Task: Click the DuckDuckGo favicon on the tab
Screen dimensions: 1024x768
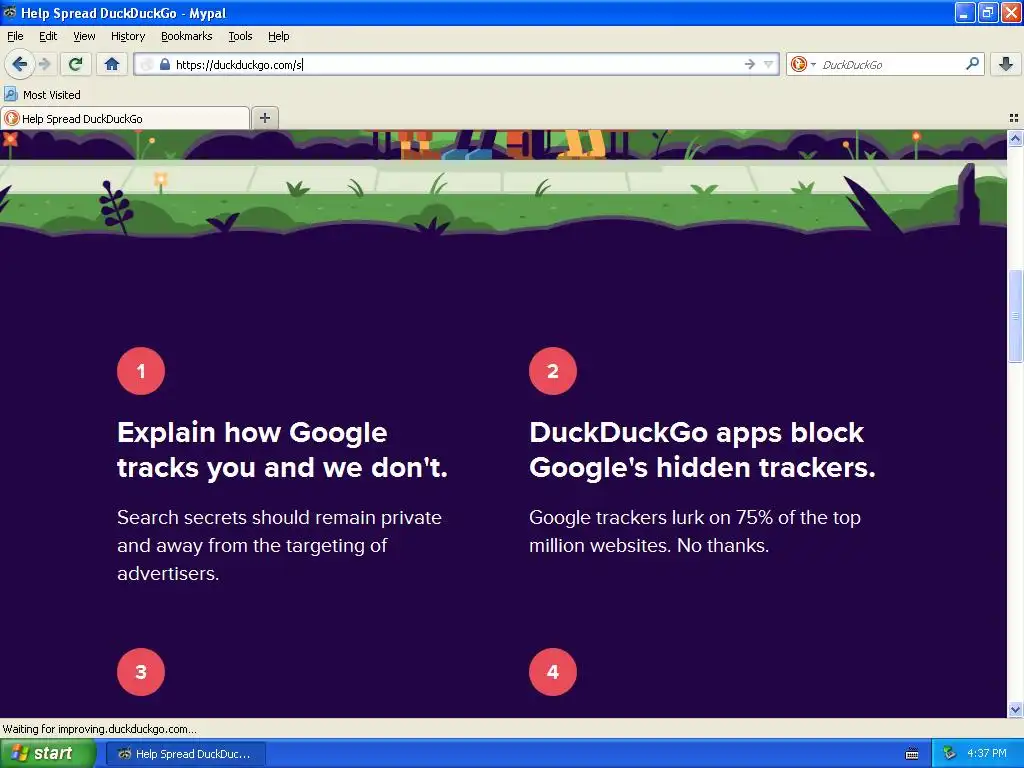Action: [x=11, y=118]
